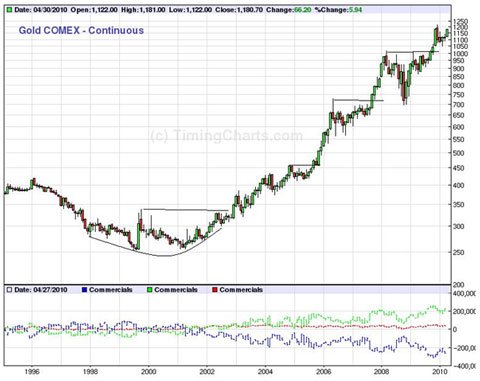Click the TimingCharts.com watermark text
Viewport: 480px width, 381px height.
pyautogui.click(x=226, y=136)
